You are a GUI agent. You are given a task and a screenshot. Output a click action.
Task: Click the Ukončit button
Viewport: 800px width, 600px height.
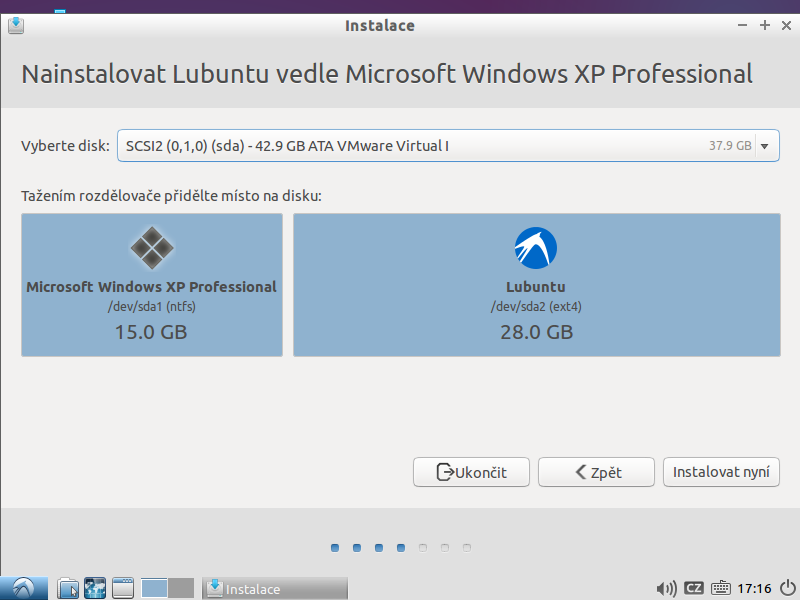pyautogui.click(x=471, y=472)
